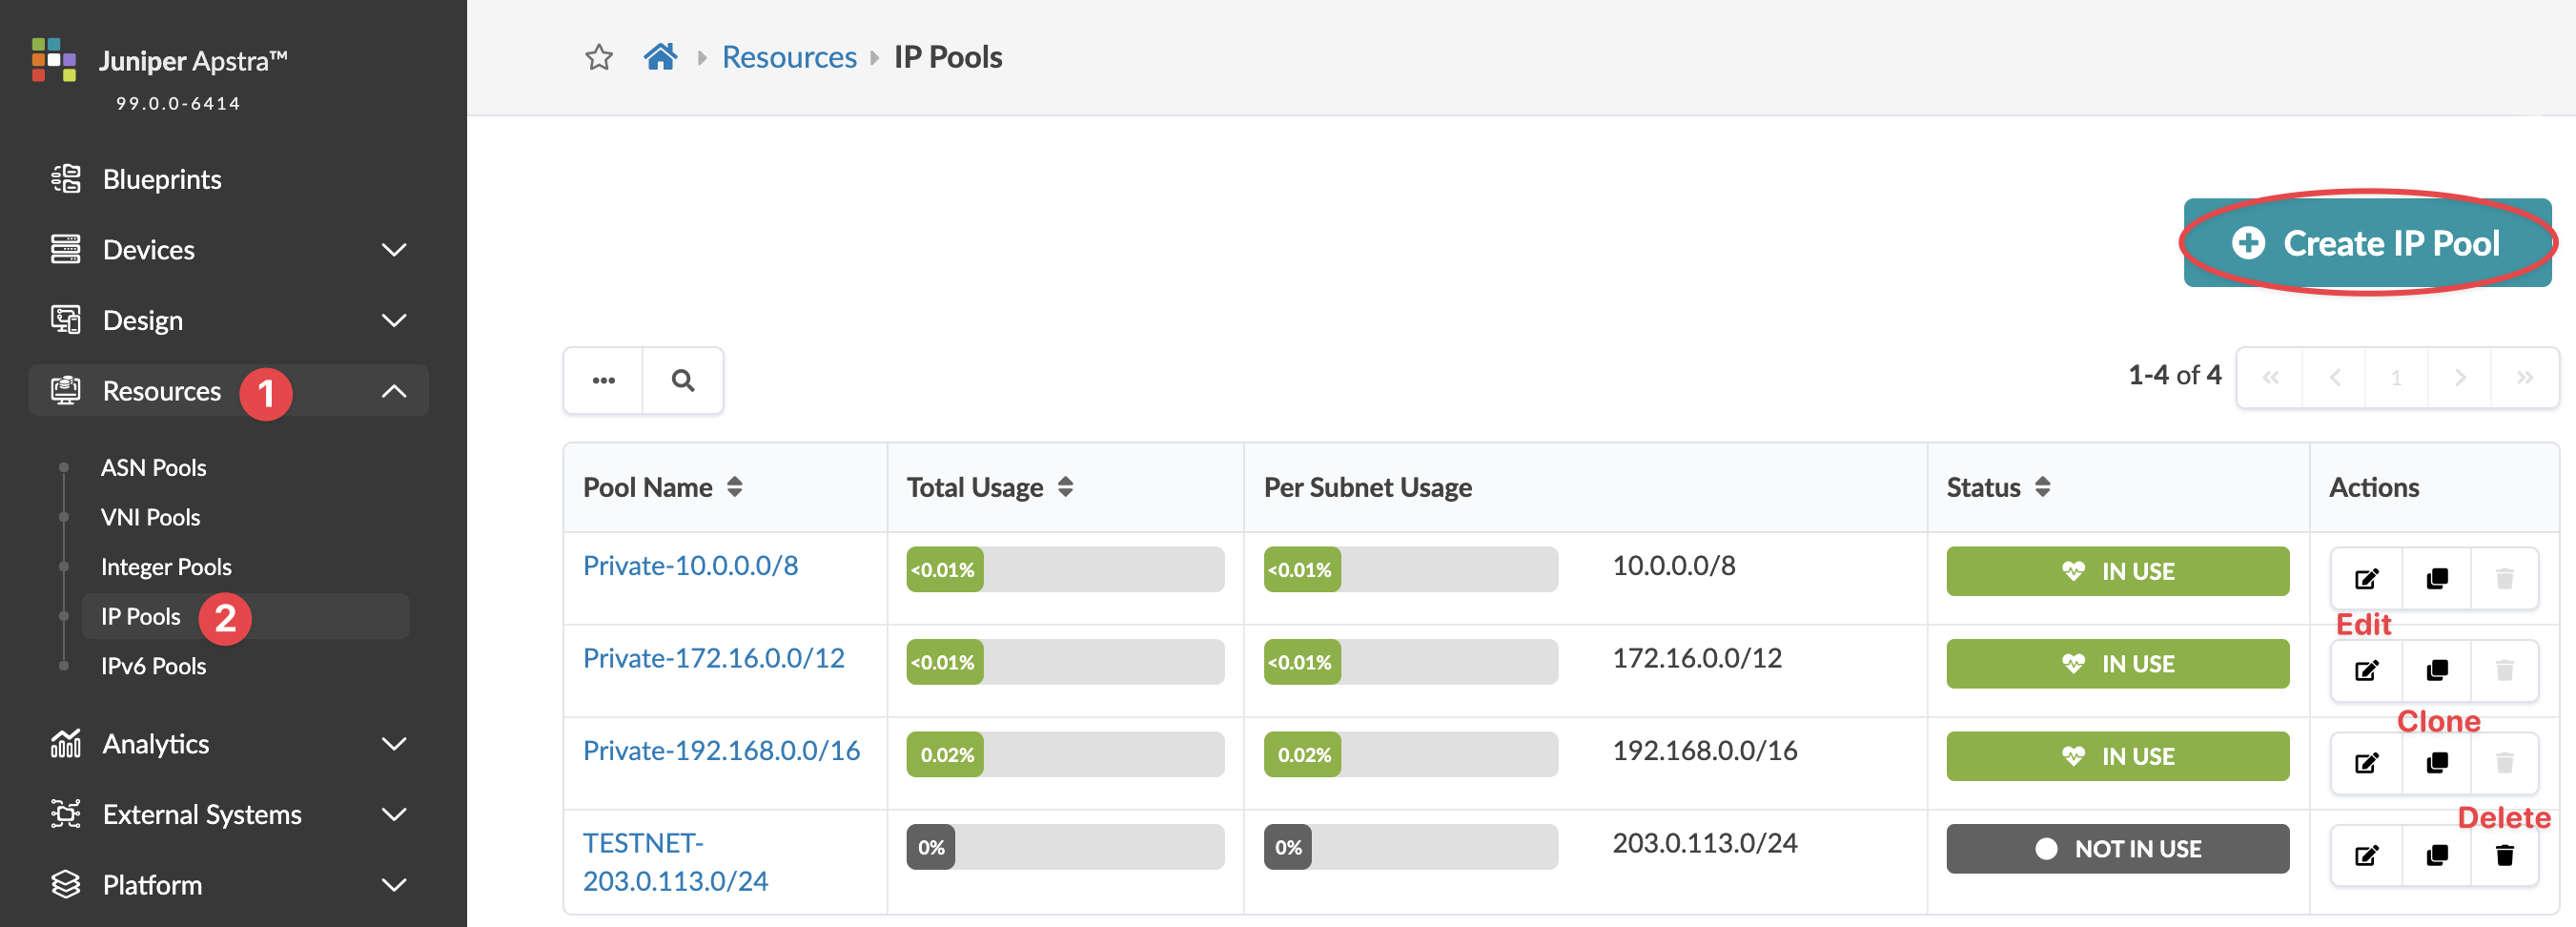The image size is (2576, 927).
Task: Open the three-dots column options button
Action: click(603, 380)
